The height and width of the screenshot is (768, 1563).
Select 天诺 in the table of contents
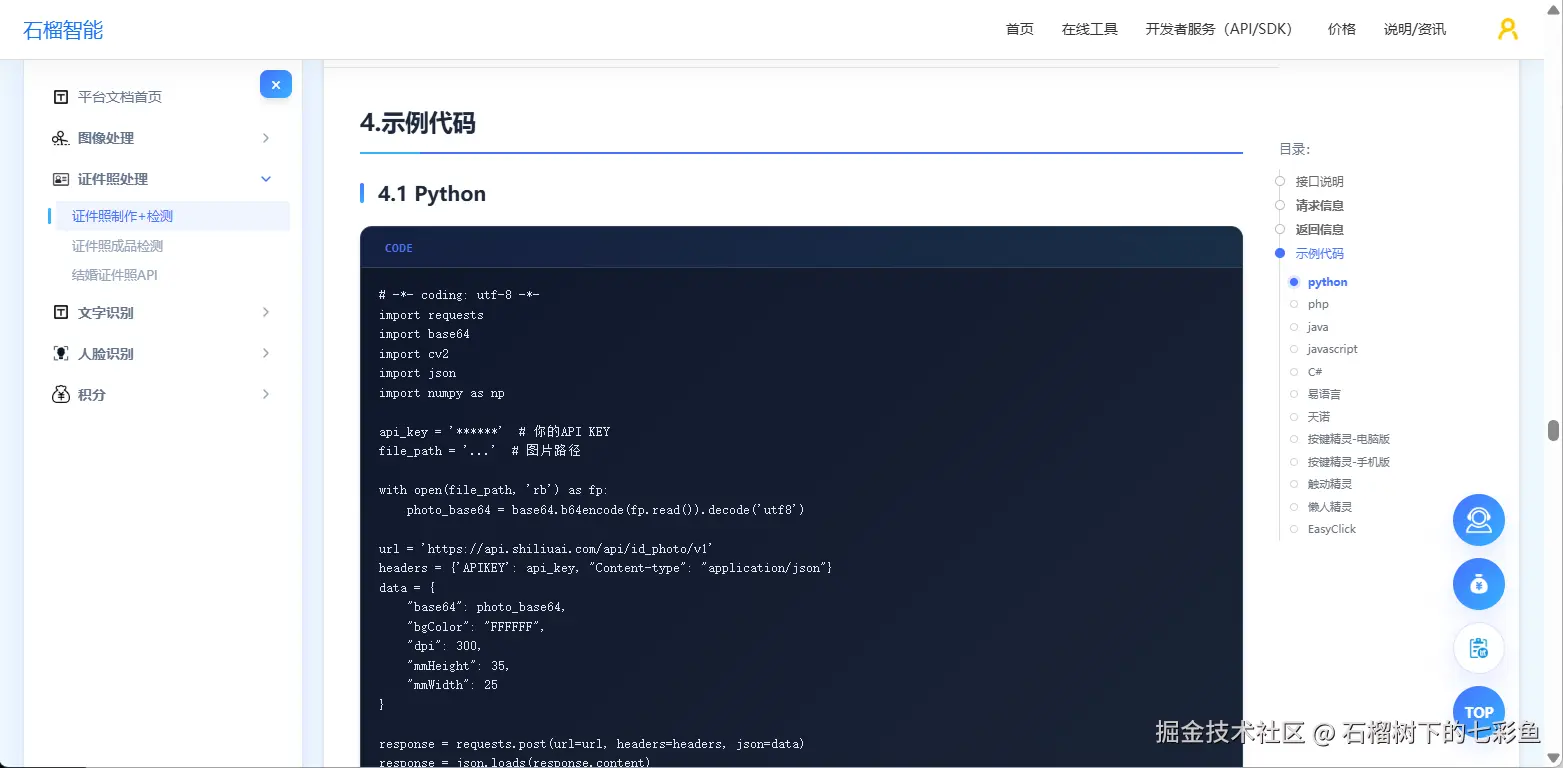[1319, 417]
